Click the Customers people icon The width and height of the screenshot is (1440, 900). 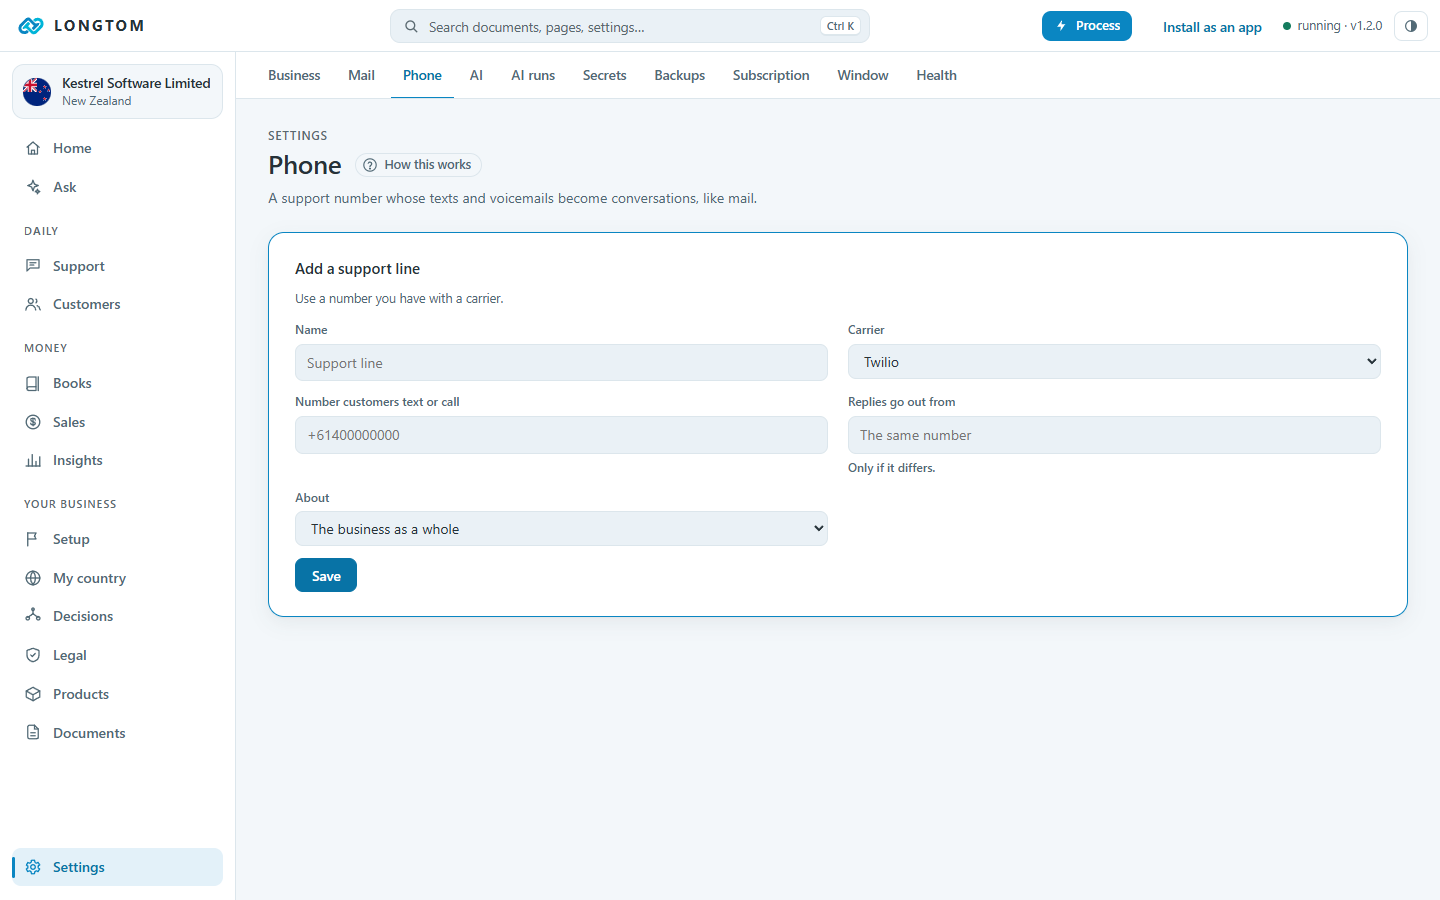pyautogui.click(x=33, y=304)
